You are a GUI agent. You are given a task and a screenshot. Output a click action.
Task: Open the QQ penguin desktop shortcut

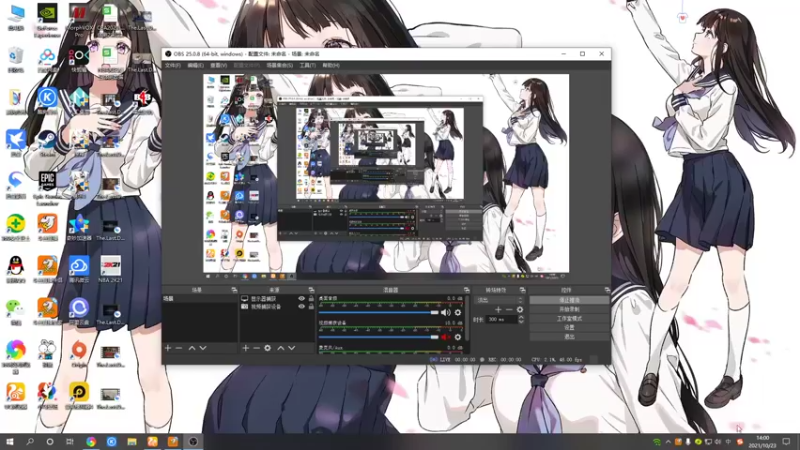pos(16,269)
